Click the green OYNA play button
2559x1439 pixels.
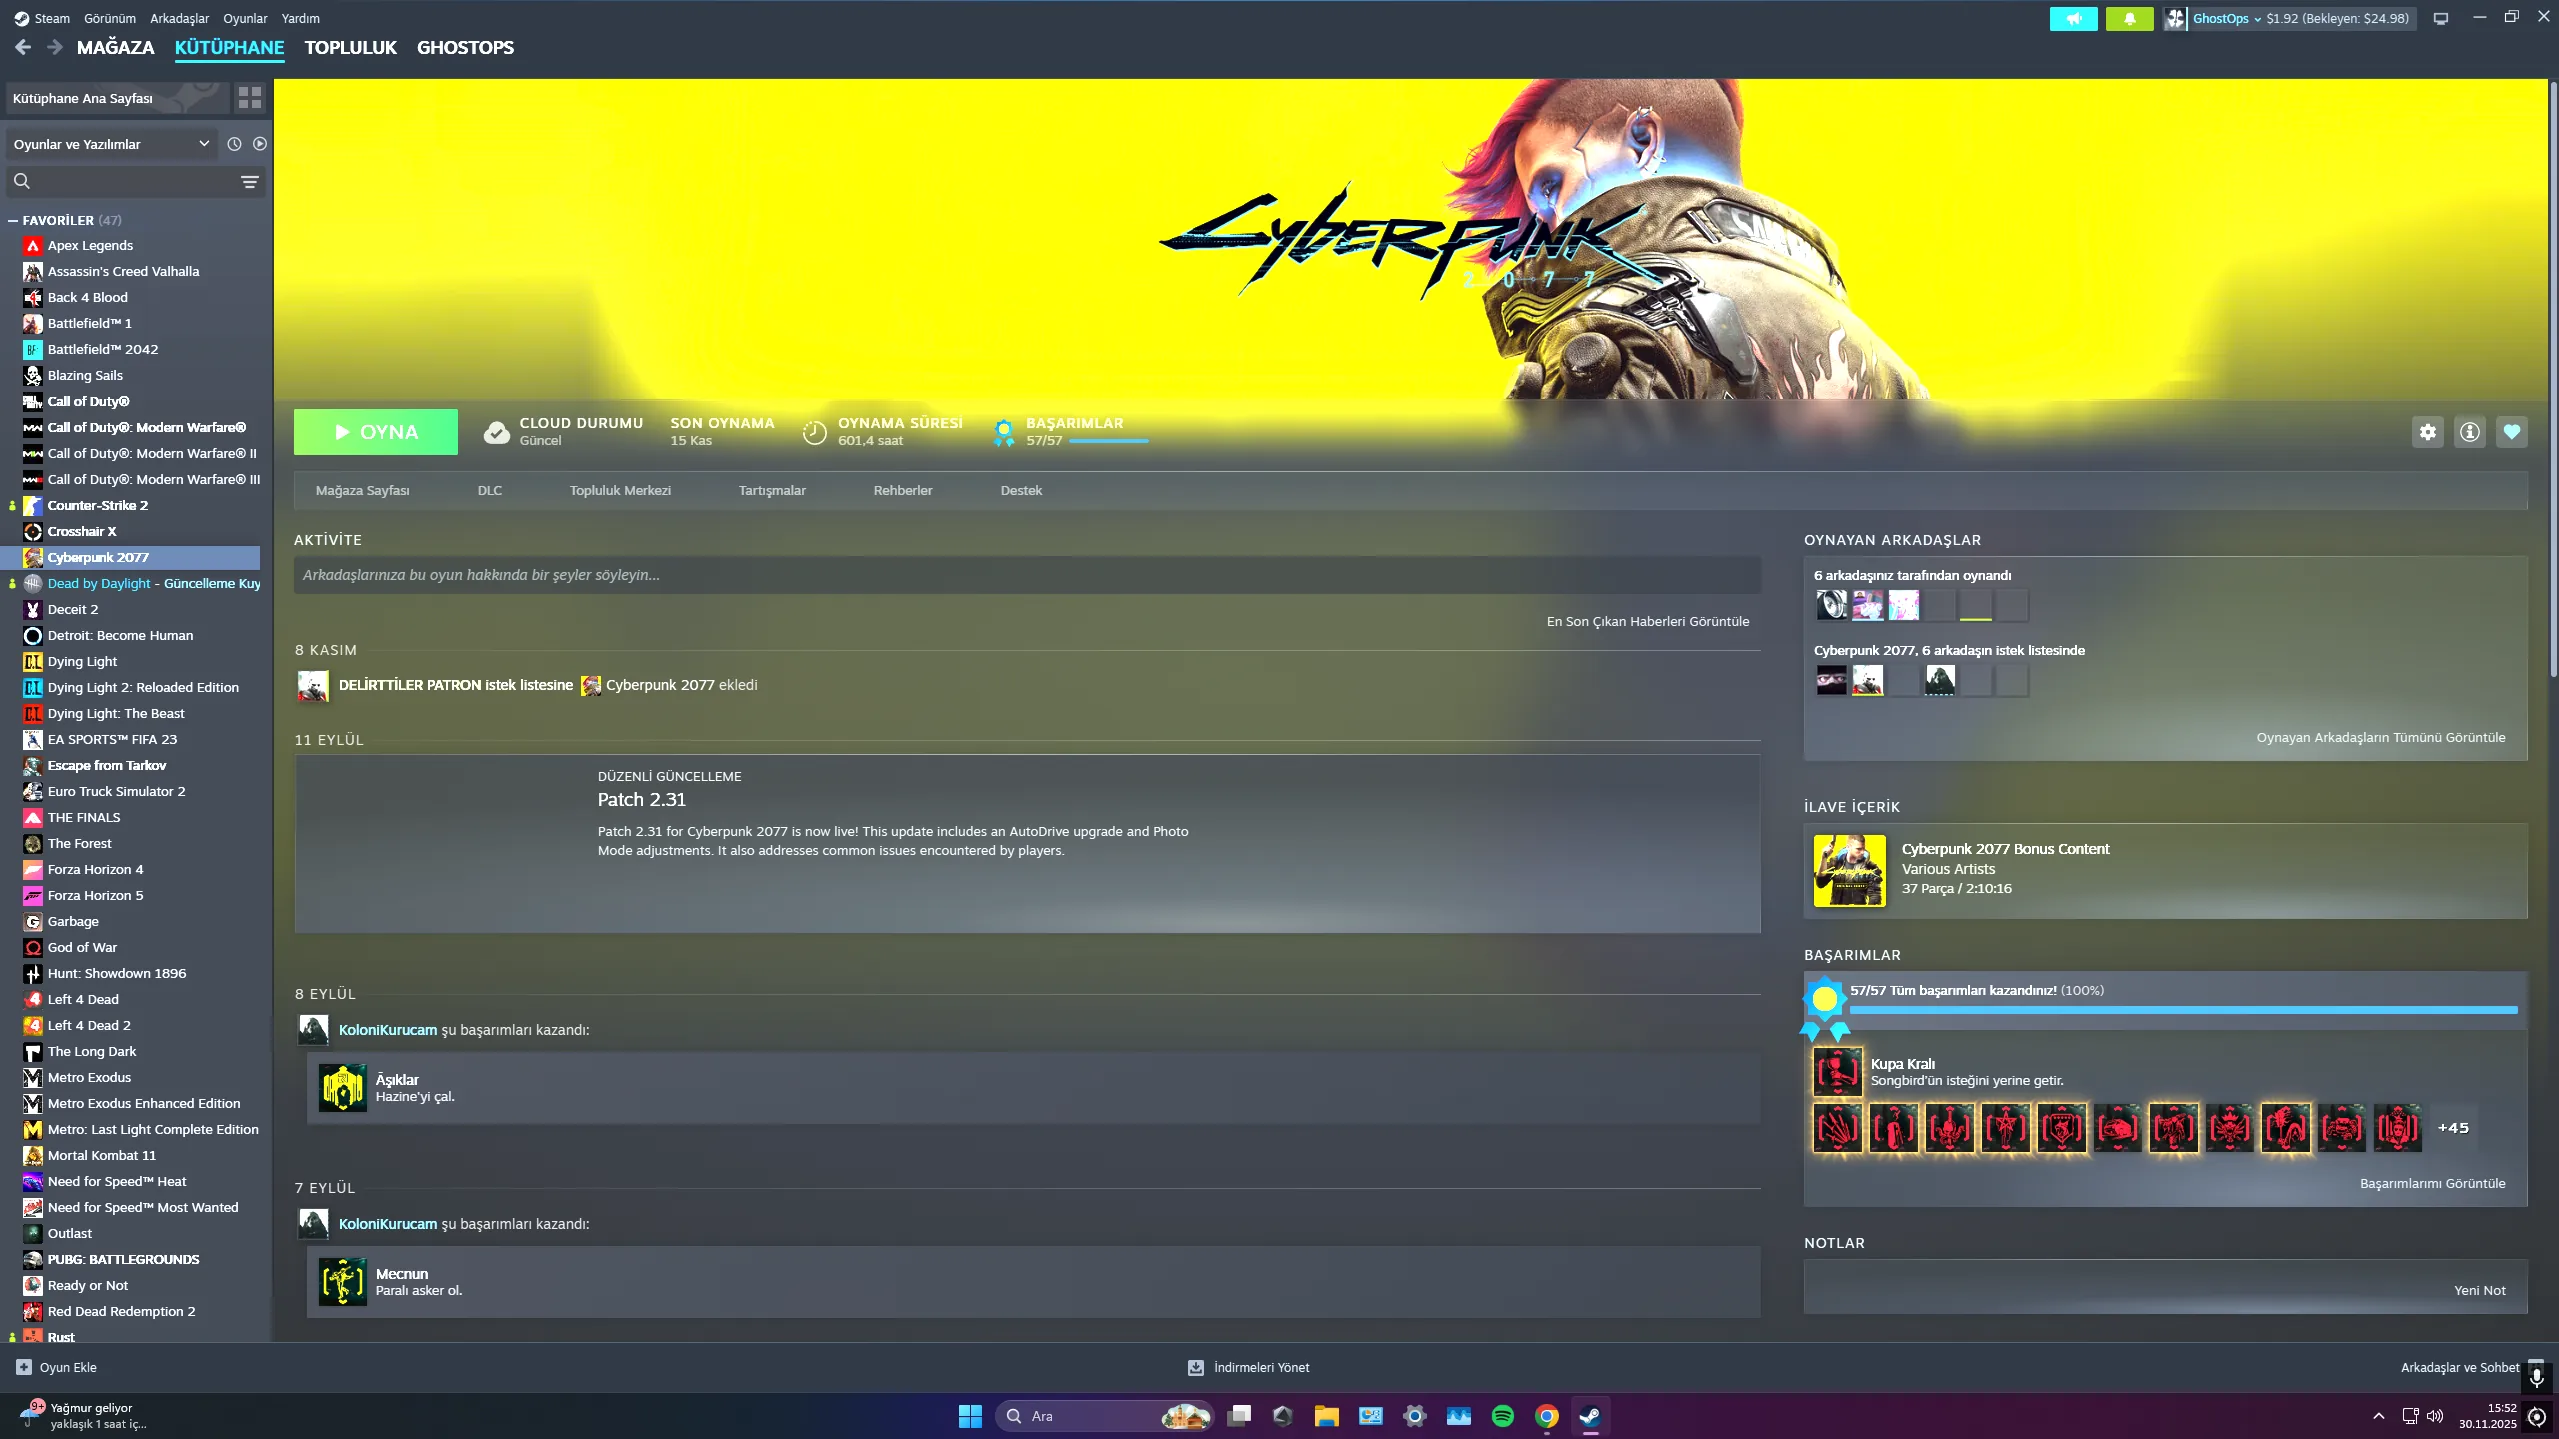pos(376,432)
